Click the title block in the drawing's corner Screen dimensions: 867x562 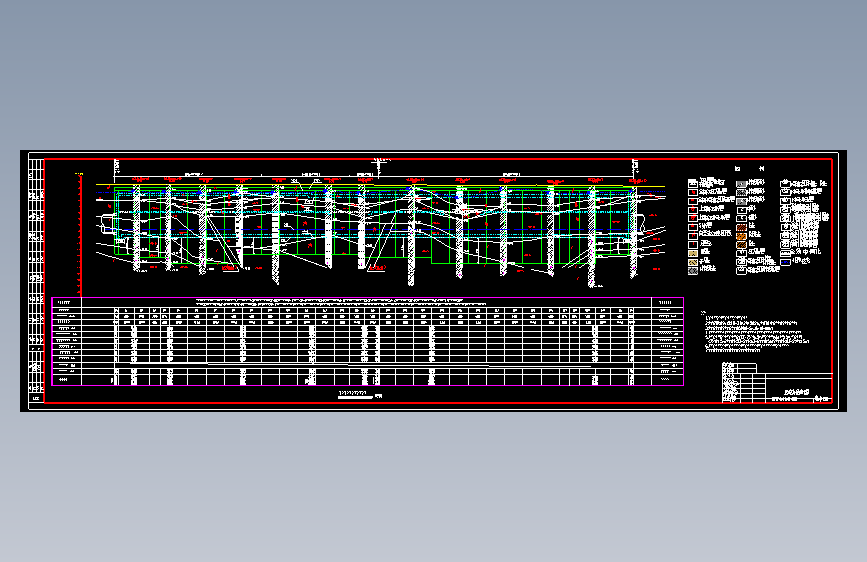tap(777, 382)
